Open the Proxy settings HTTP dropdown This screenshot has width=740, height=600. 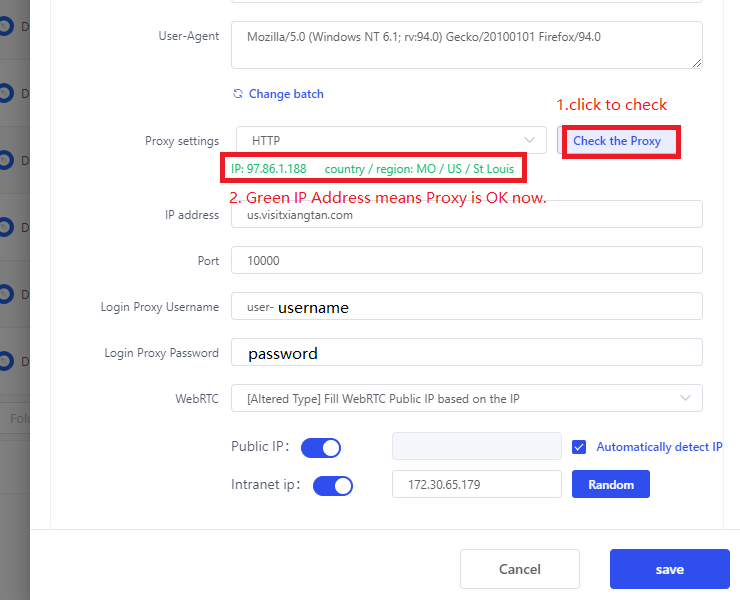391,140
